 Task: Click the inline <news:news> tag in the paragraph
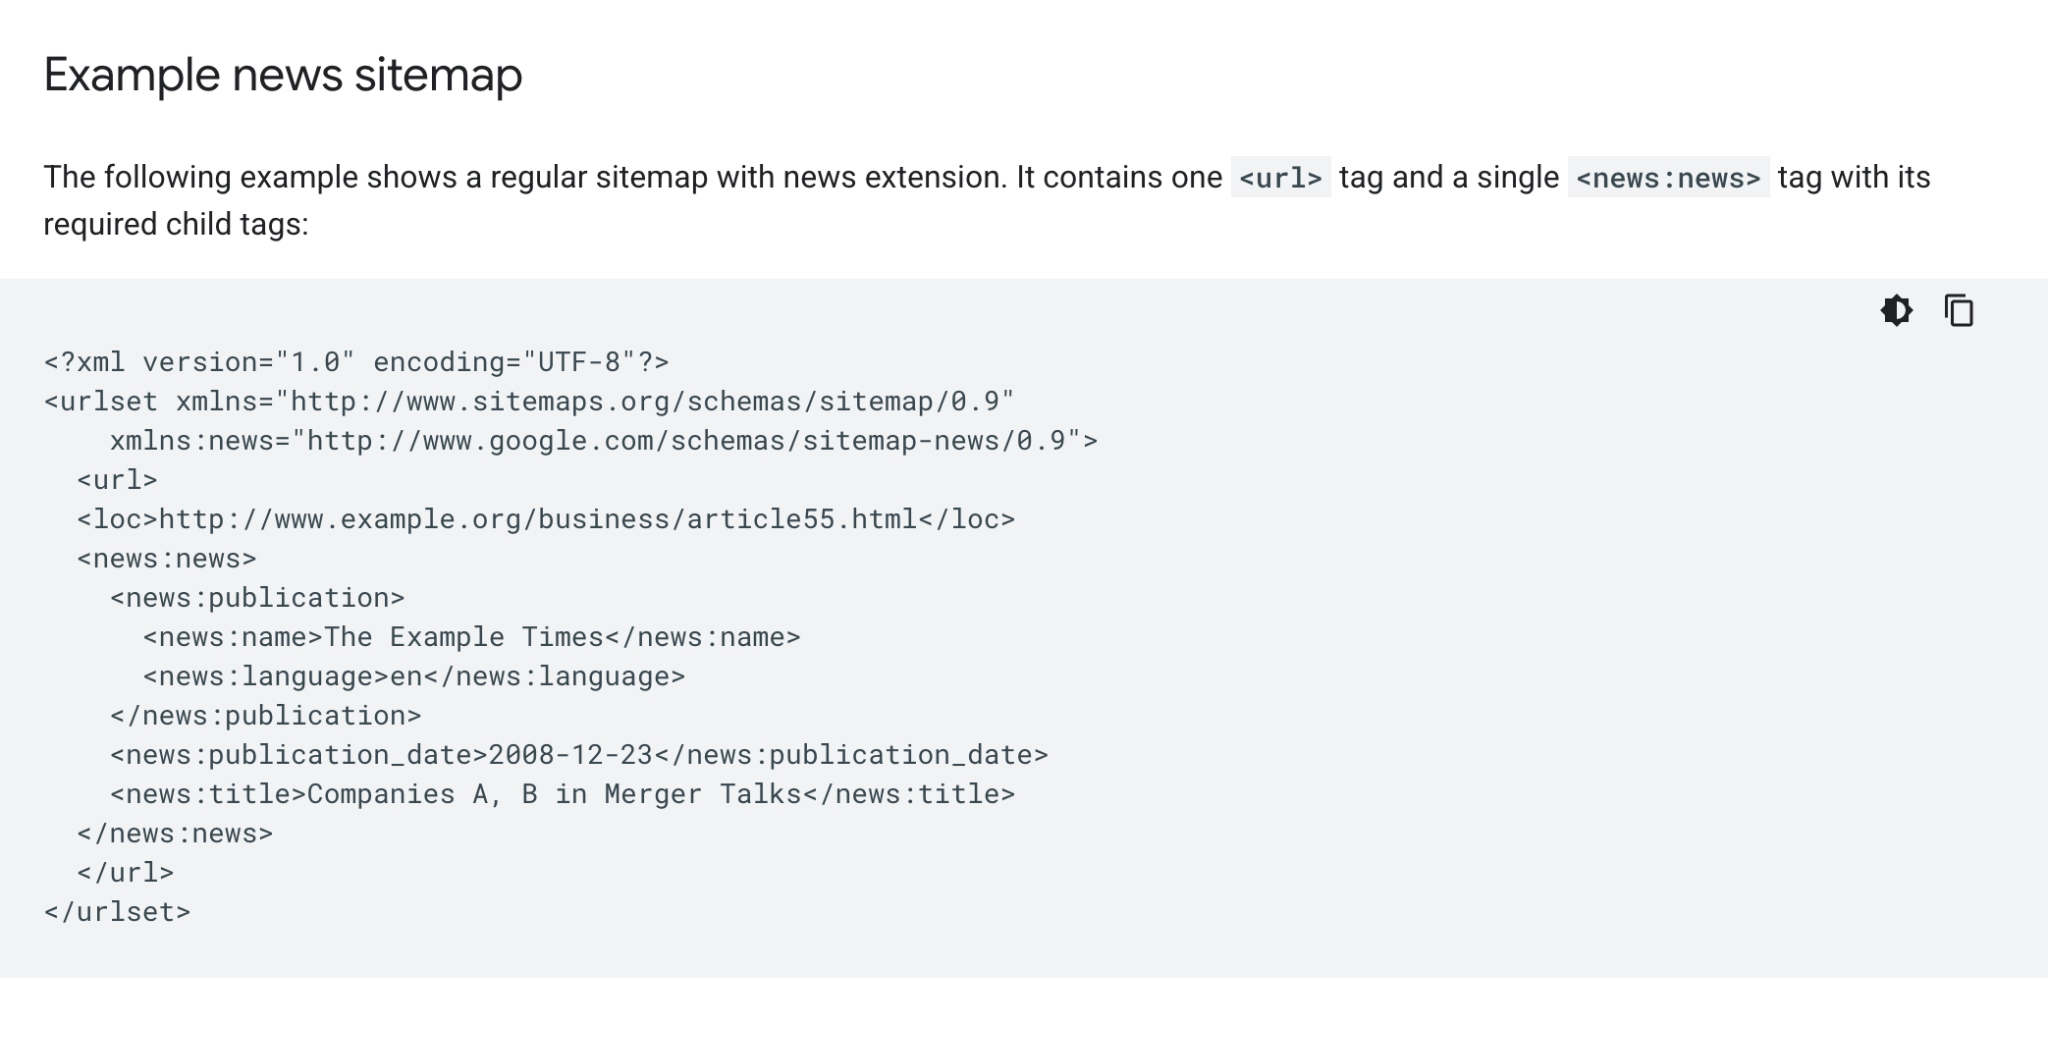(1667, 178)
